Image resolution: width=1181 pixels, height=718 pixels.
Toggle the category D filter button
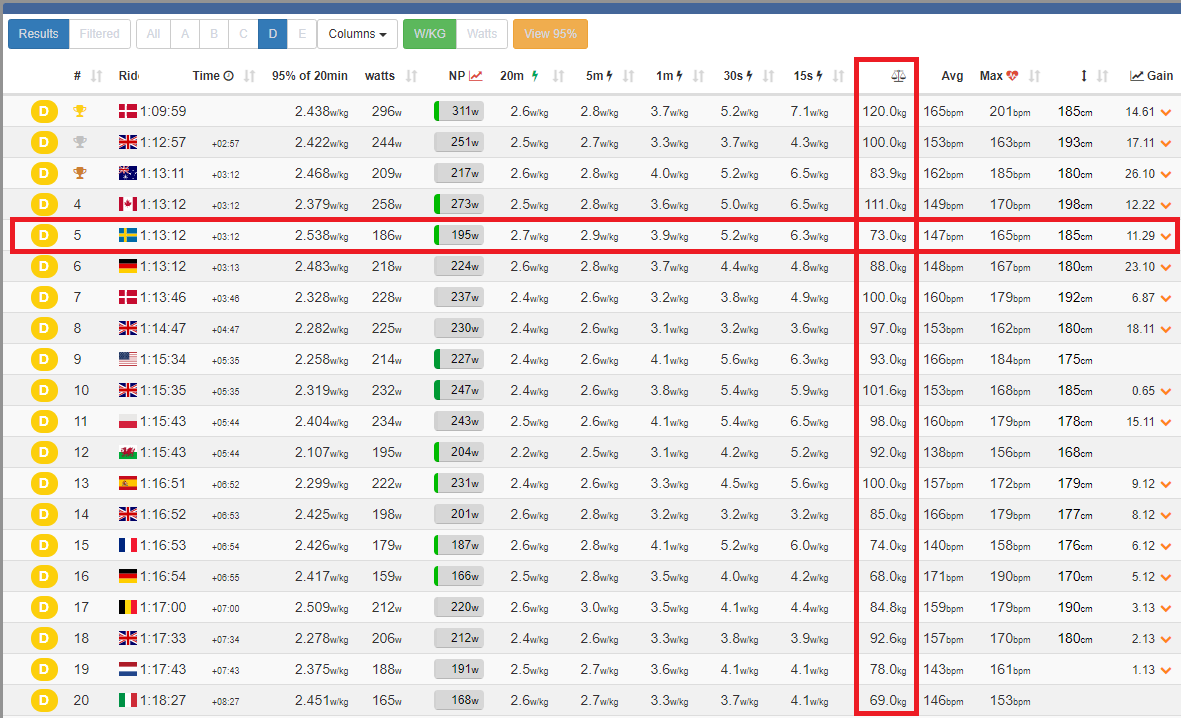[x=272, y=34]
